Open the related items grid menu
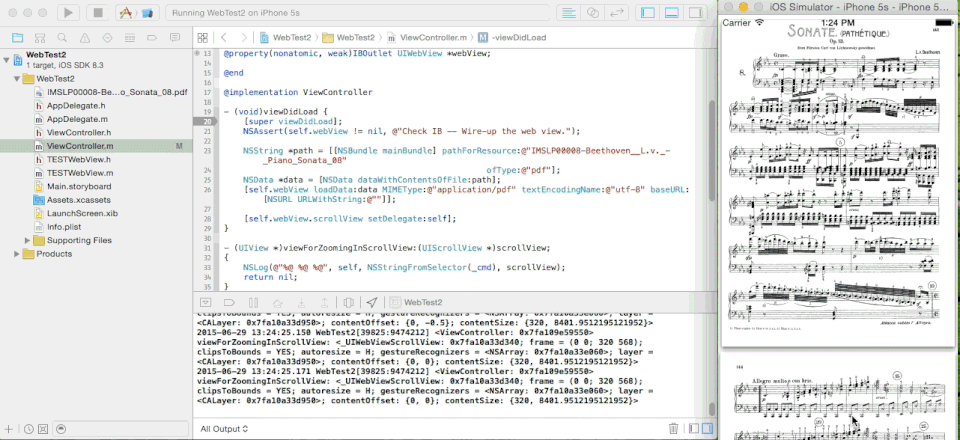This screenshot has width=960, height=440. point(203,37)
